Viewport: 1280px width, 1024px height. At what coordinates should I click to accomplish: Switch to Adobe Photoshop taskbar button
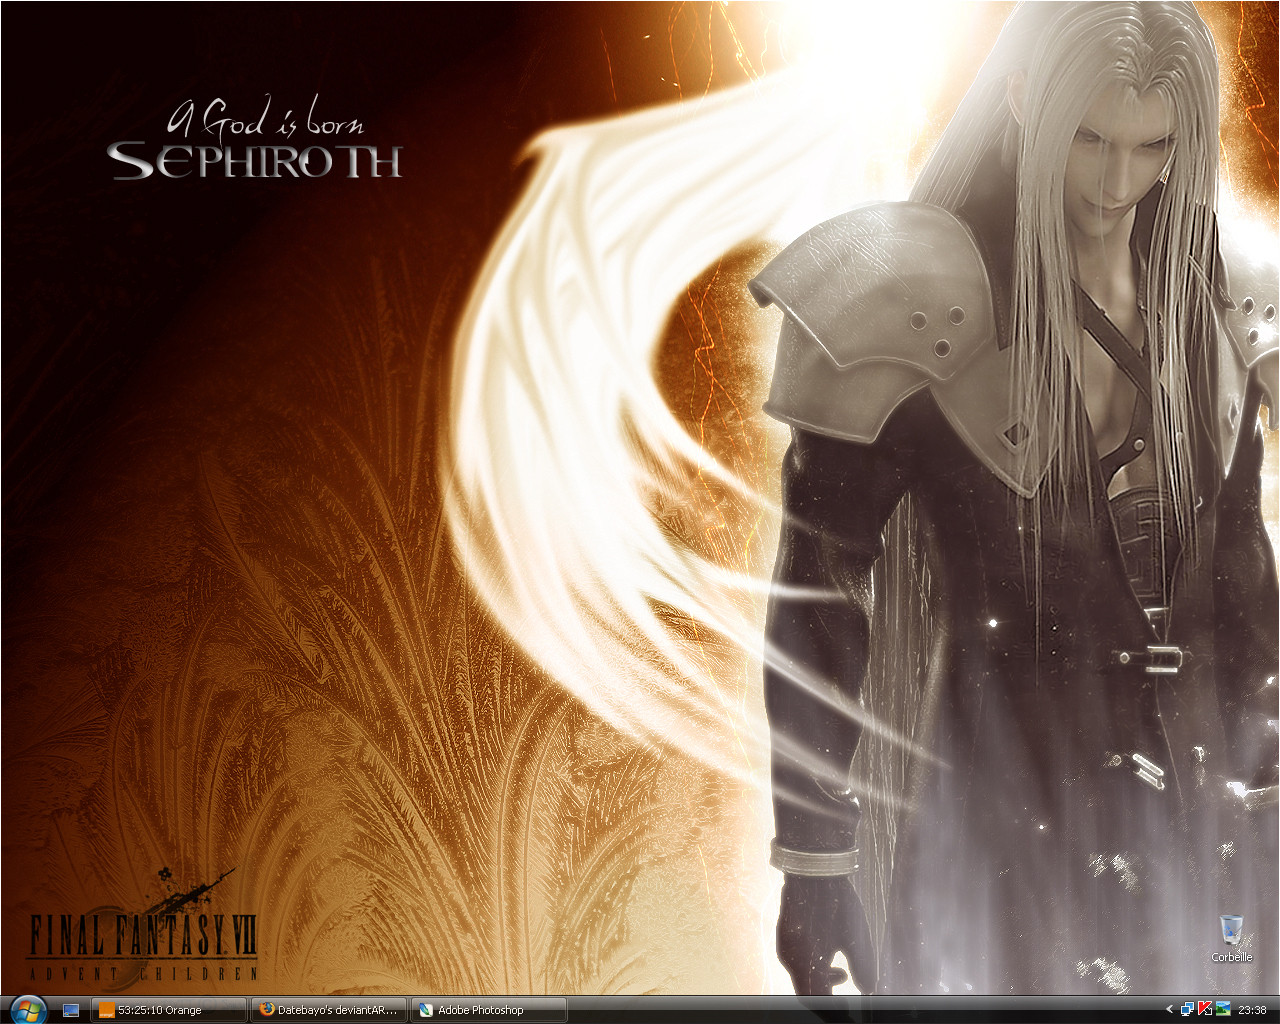[489, 1010]
